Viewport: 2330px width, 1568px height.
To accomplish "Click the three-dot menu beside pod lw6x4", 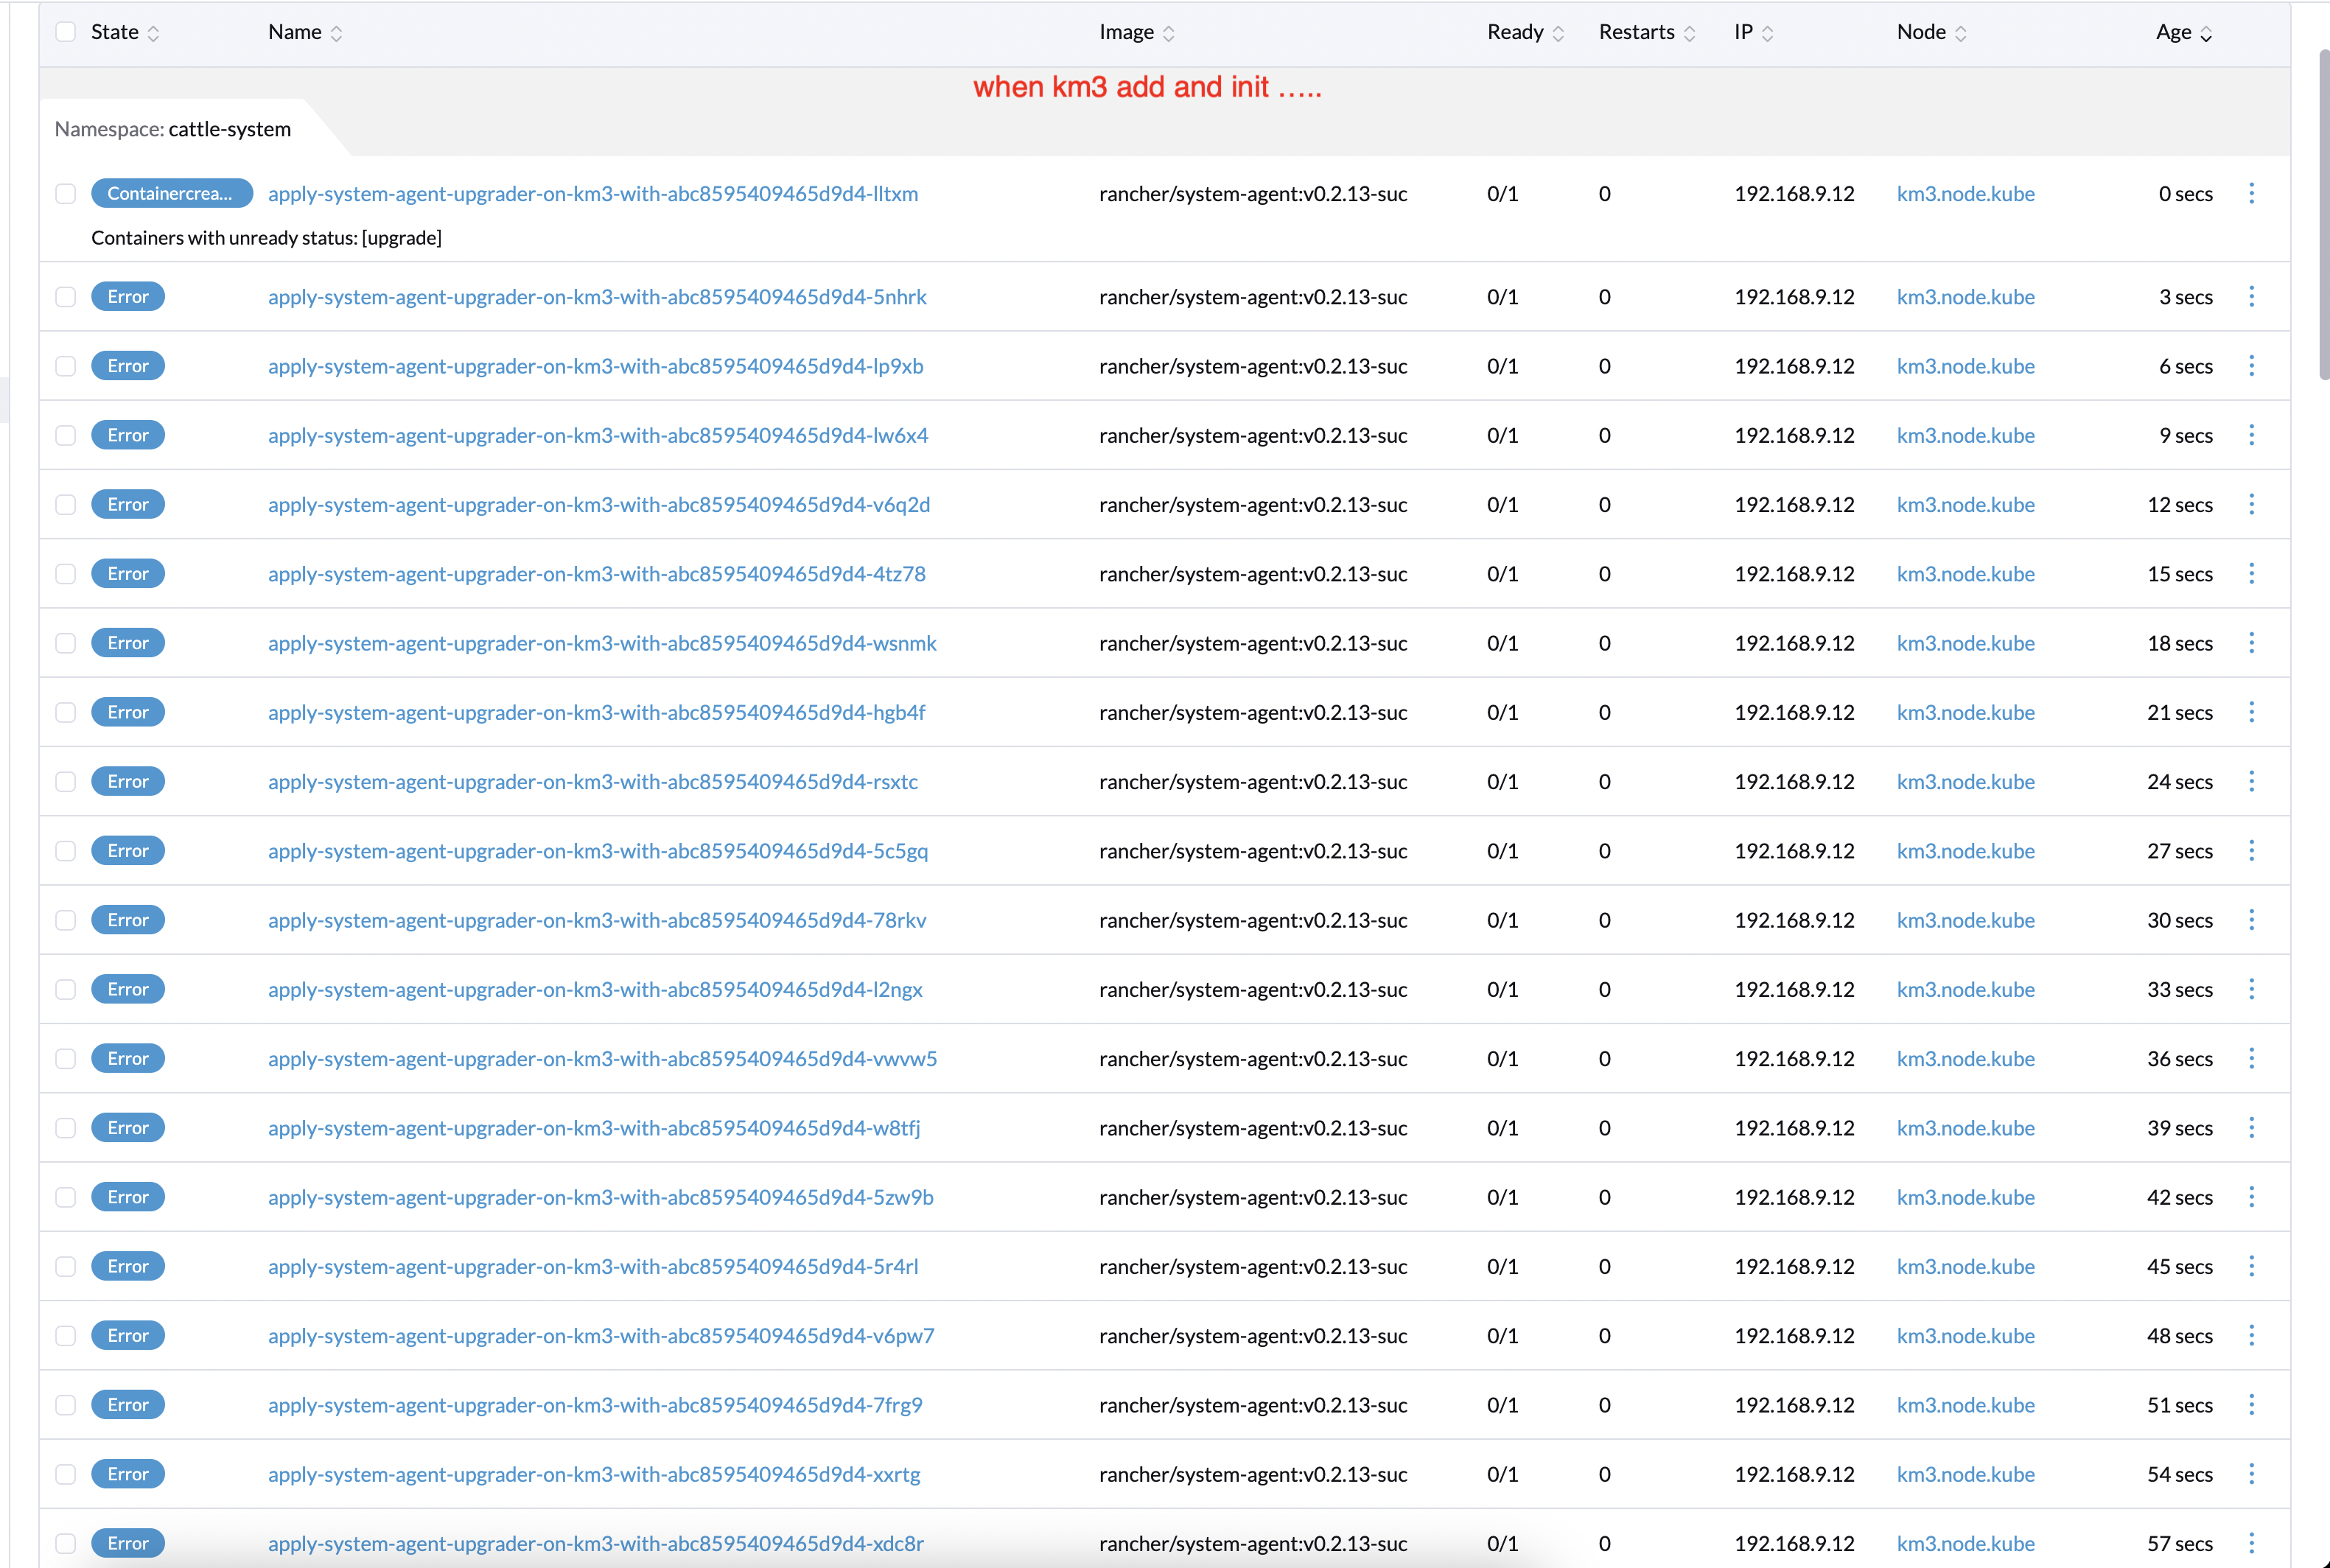I will click(x=2252, y=435).
